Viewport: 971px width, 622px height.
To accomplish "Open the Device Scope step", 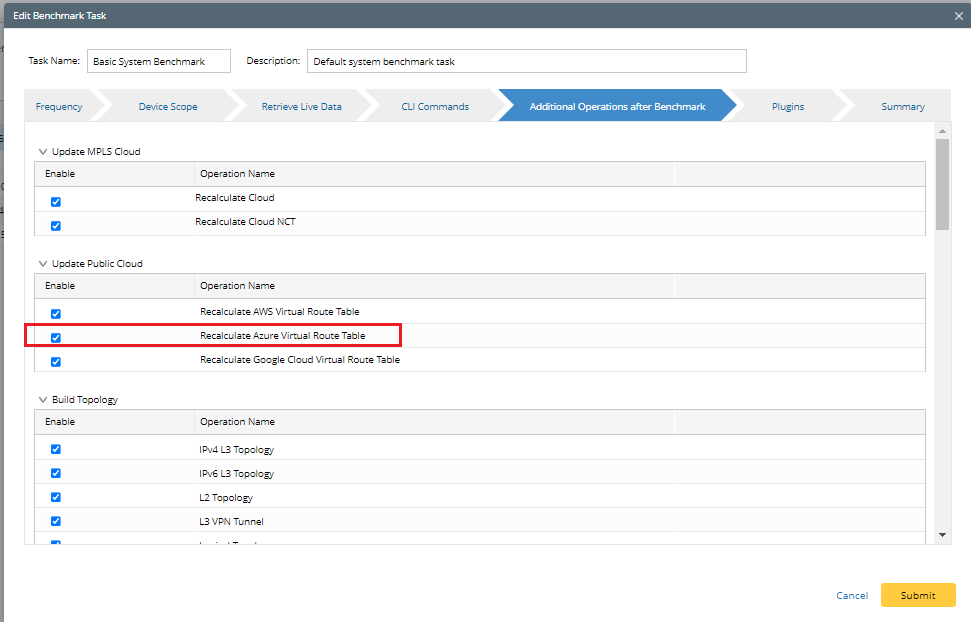I will pos(166,105).
